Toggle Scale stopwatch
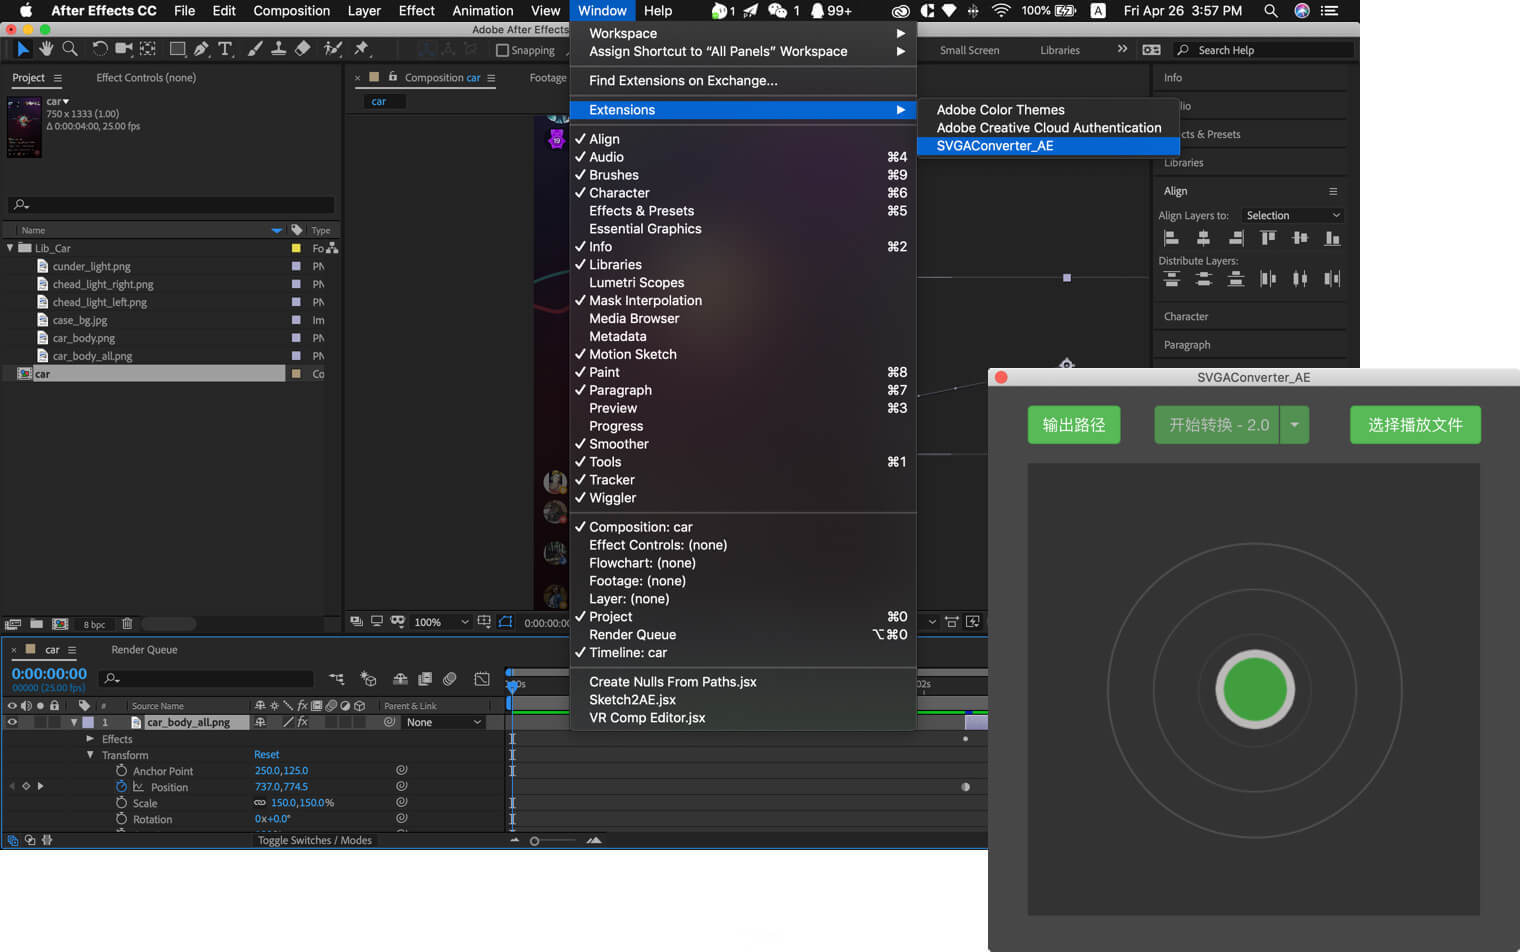This screenshot has height=952, width=1520. [x=121, y=803]
